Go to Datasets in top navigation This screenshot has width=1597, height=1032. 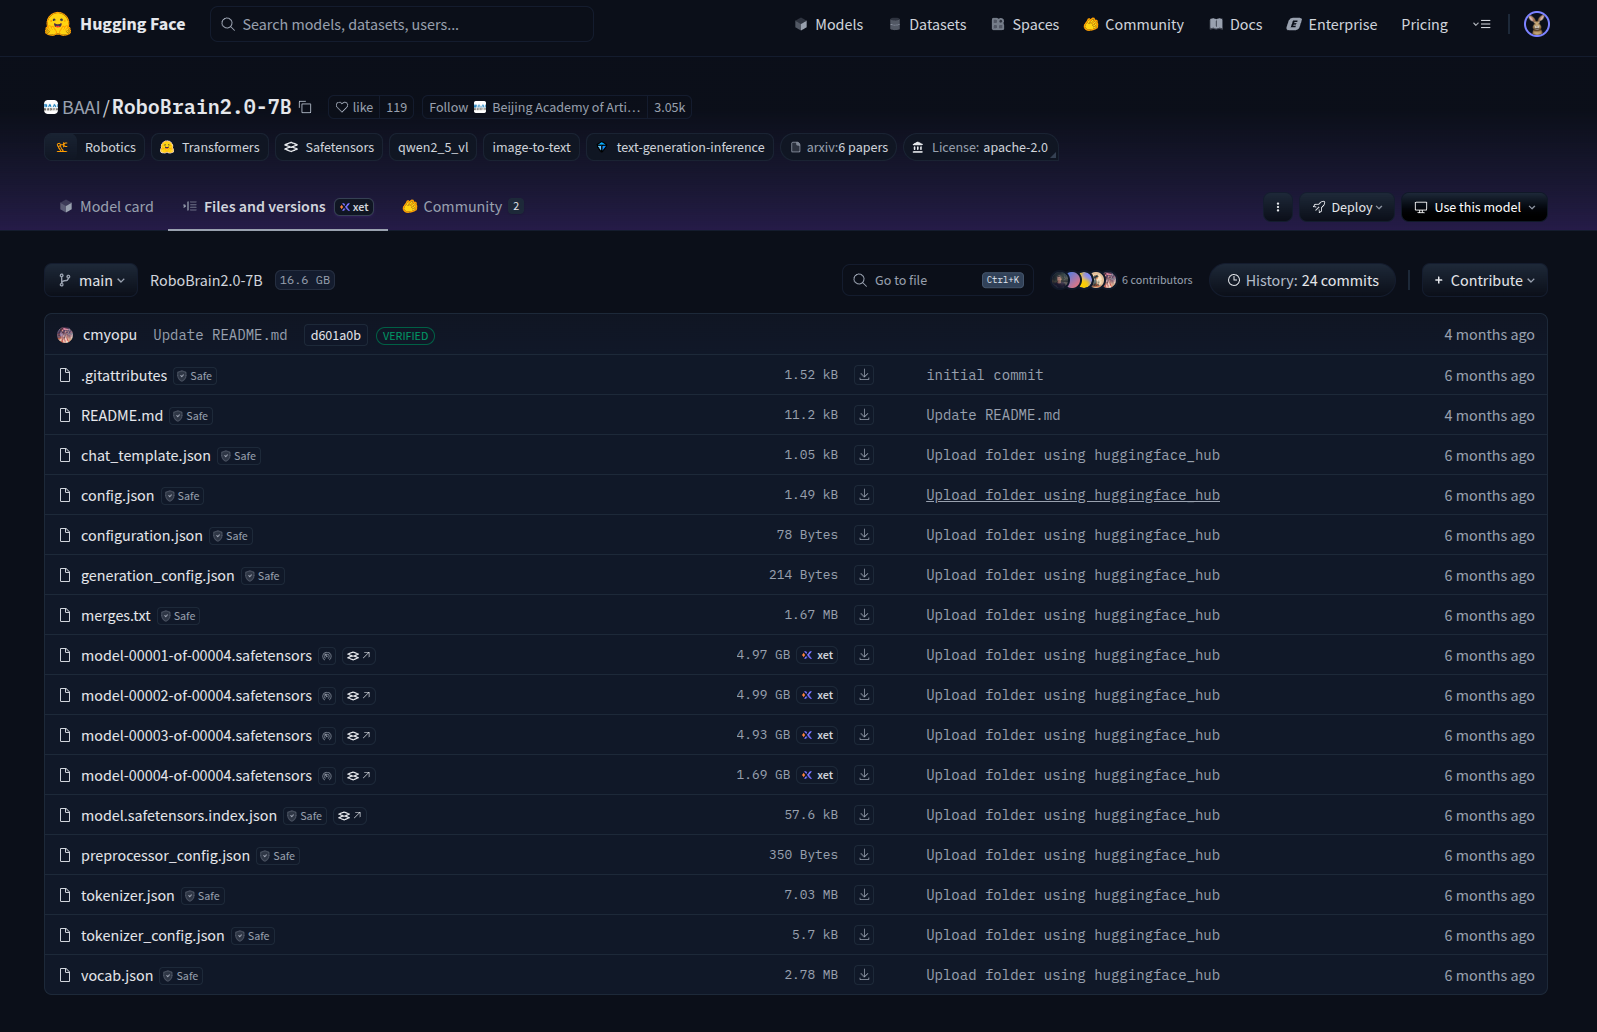[927, 24]
